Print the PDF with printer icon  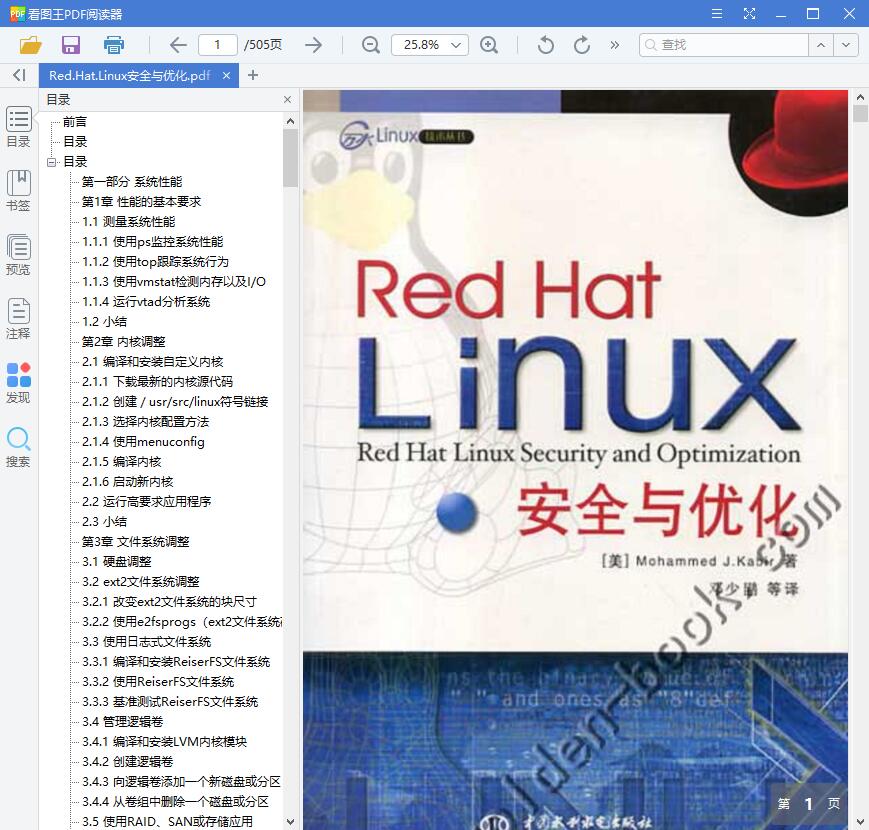(114, 45)
